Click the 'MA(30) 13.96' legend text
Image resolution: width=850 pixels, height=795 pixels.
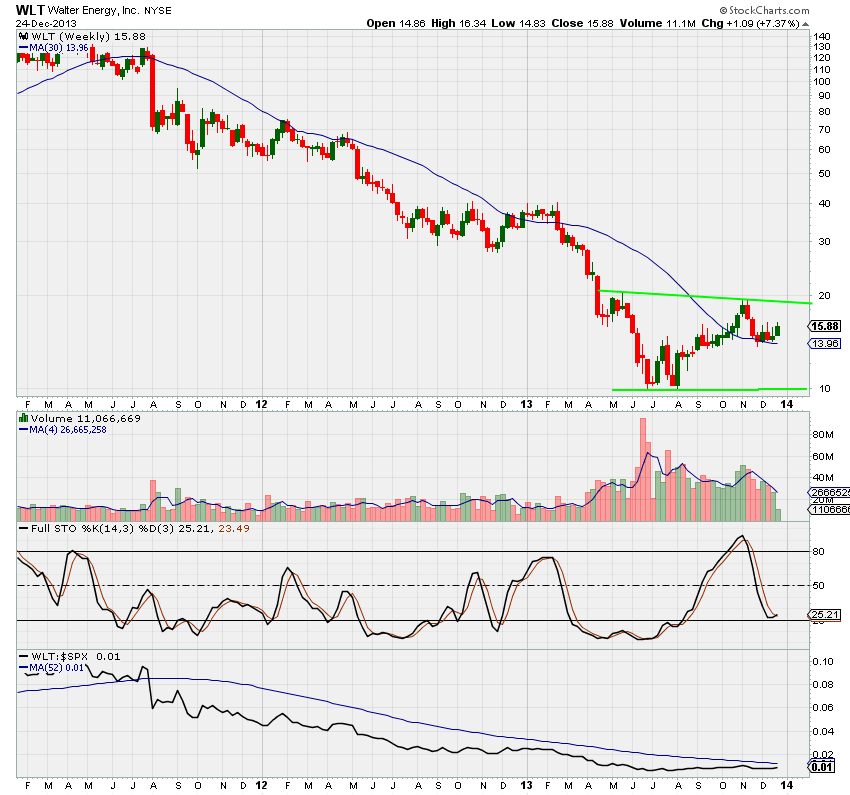(x=59, y=48)
